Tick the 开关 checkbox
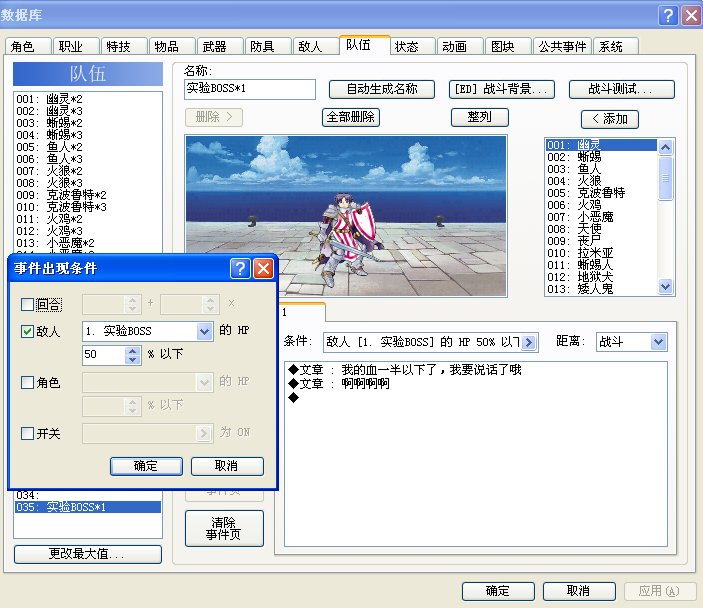Screen dimensions: 703x608 click(27, 434)
